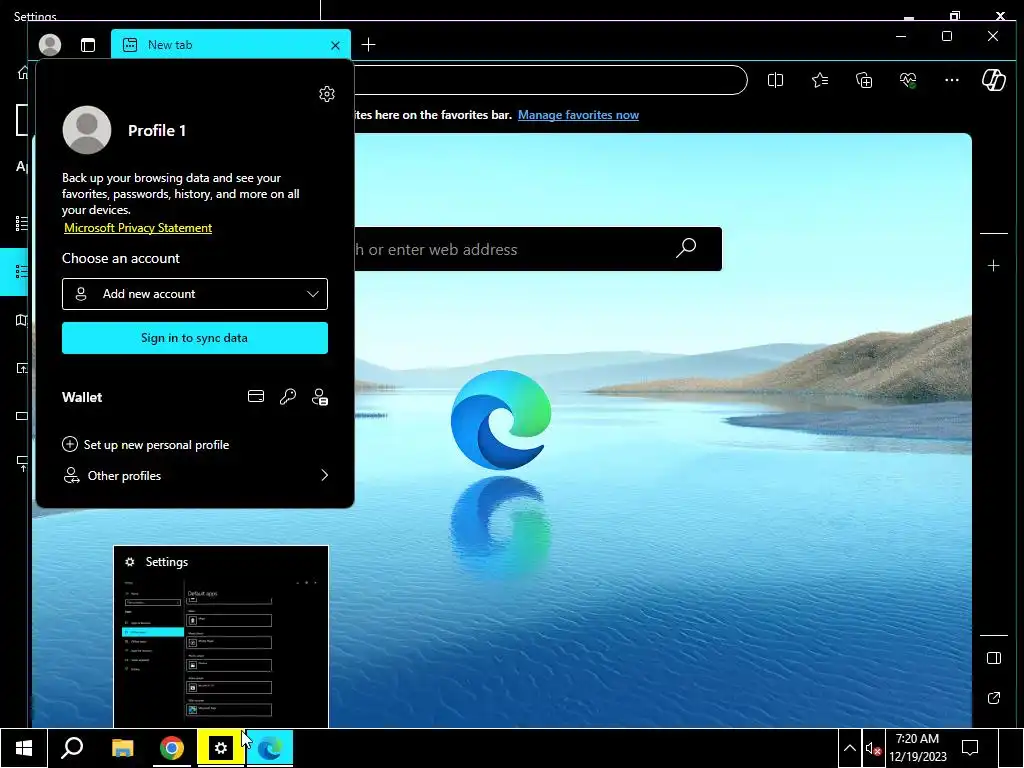Open Split screen icon in toolbar
The width and height of the screenshot is (1024, 768).
pos(775,80)
